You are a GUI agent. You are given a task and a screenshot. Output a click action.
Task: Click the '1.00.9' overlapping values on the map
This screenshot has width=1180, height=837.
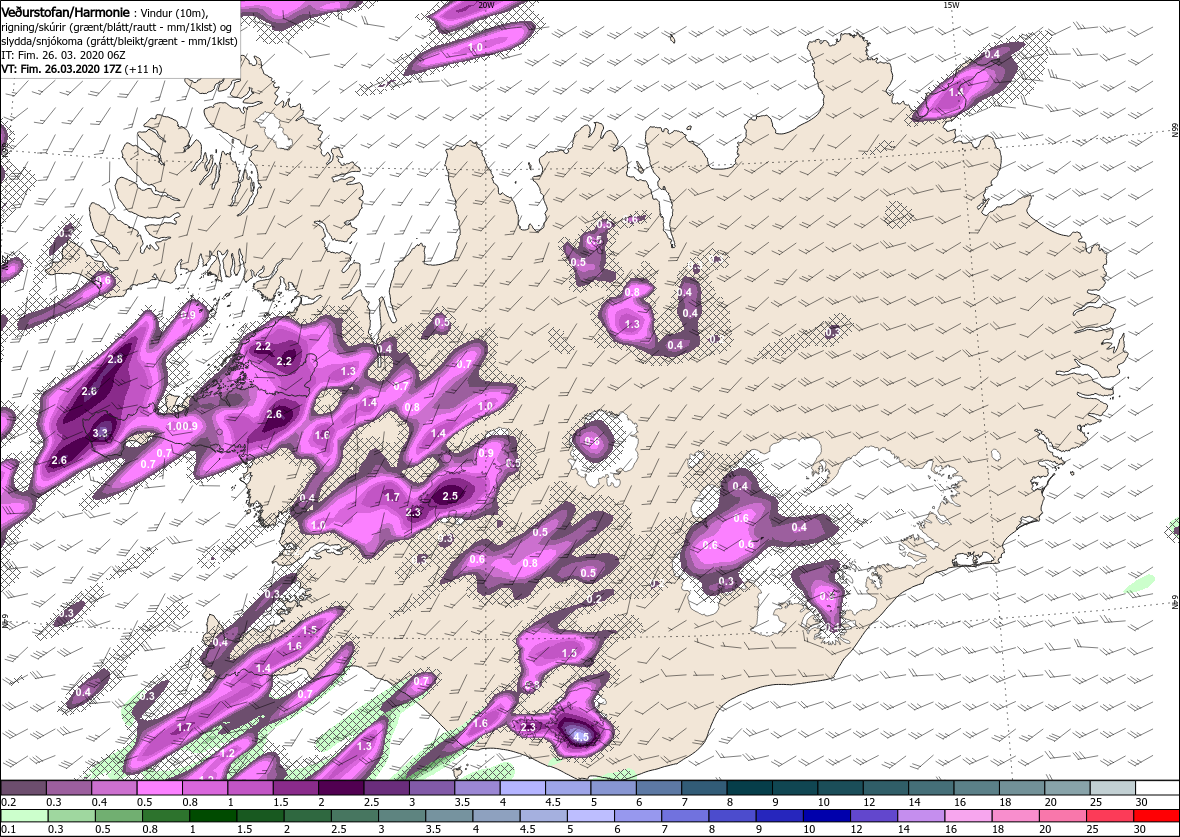pyautogui.click(x=182, y=426)
